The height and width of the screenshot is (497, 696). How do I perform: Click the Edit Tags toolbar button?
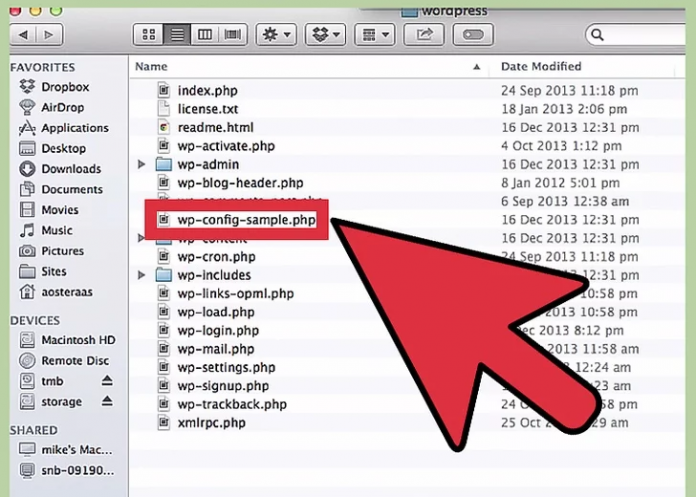pyautogui.click(x=474, y=34)
